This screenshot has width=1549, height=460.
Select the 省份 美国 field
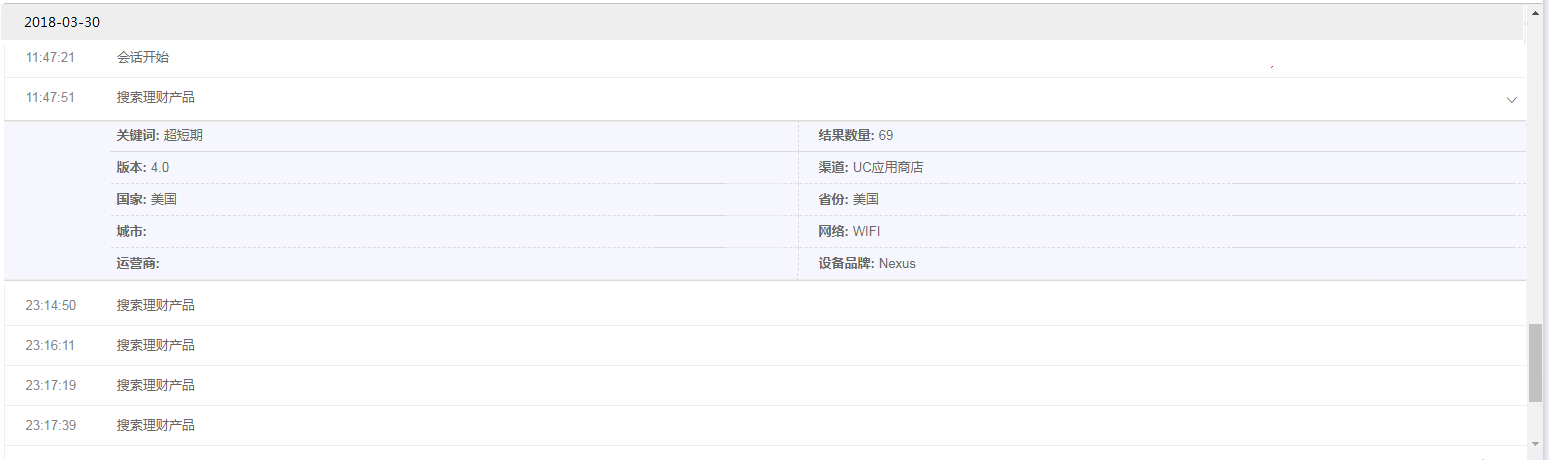[x=848, y=199]
